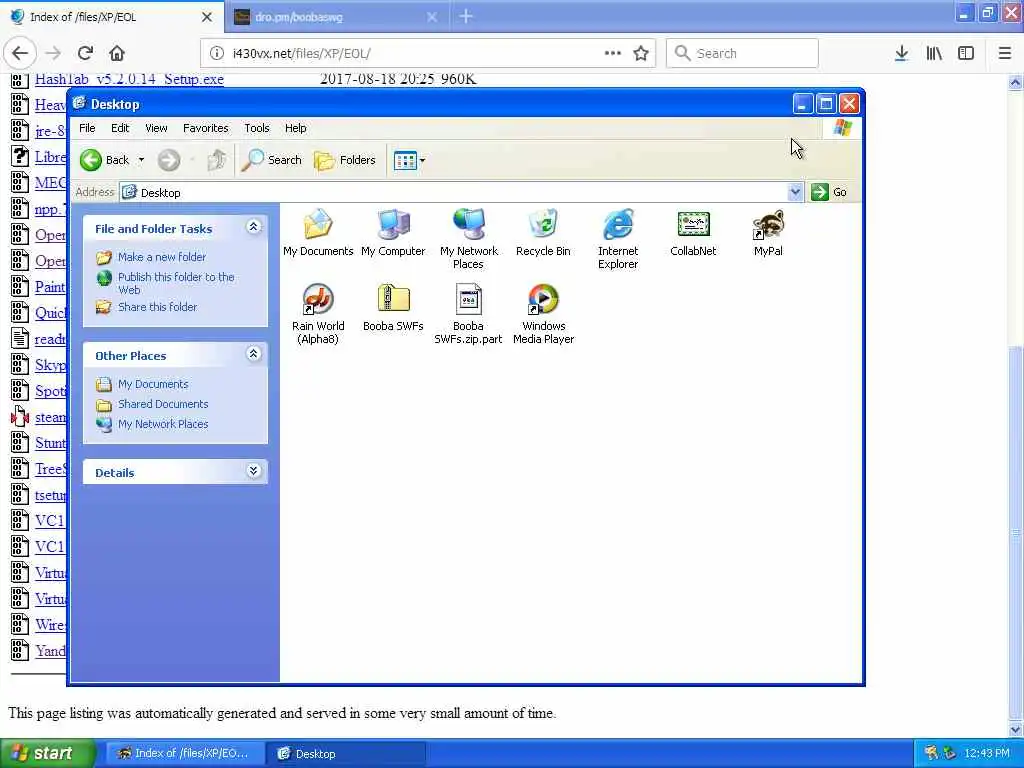Viewport: 1024px width, 768px height.
Task: Open the File menu in Desktop window
Action: pyautogui.click(x=87, y=128)
